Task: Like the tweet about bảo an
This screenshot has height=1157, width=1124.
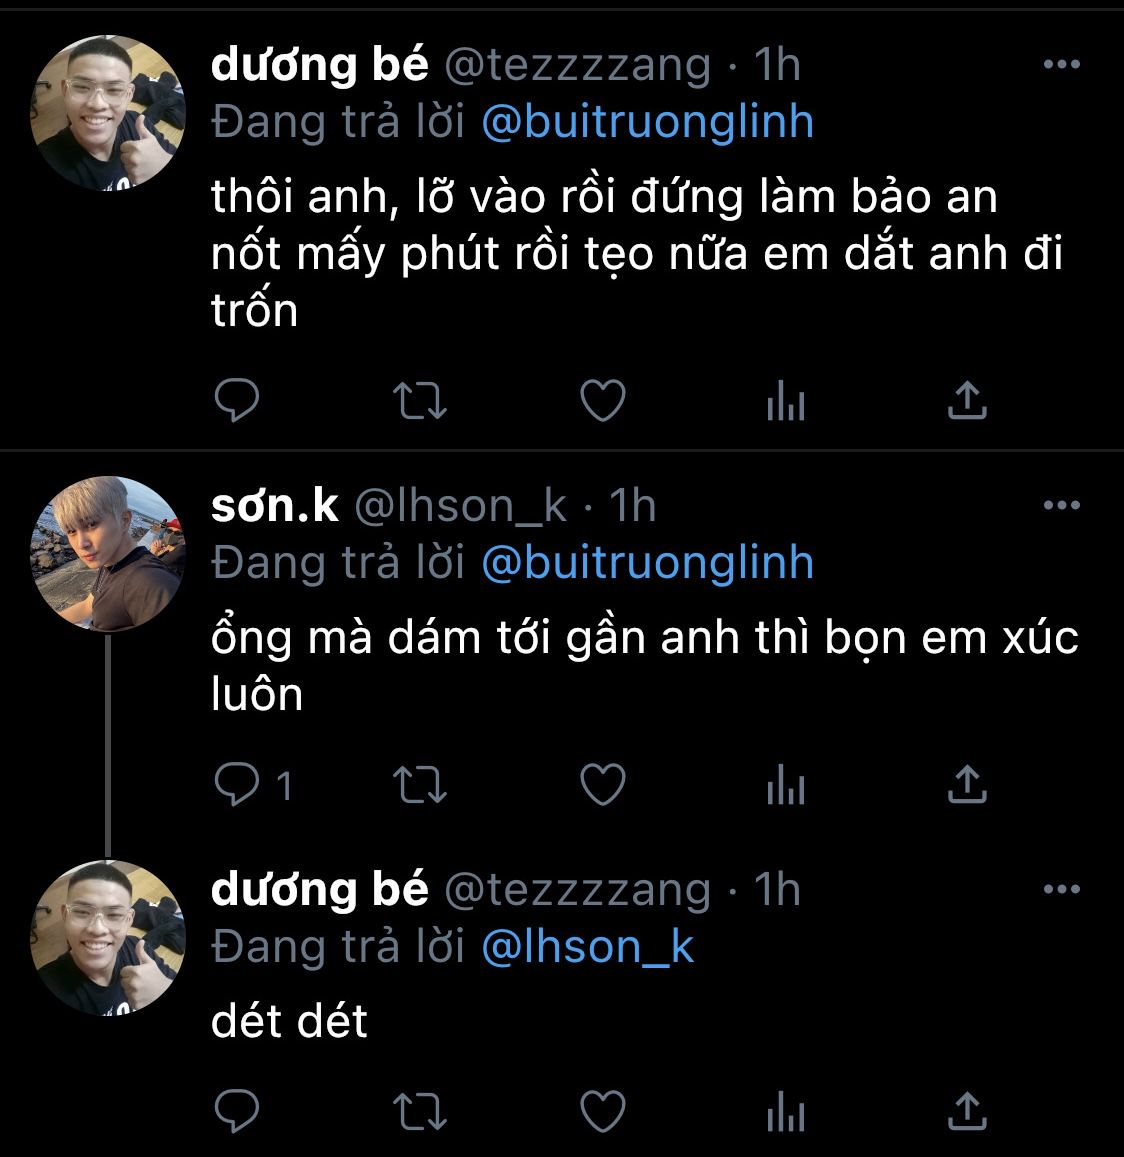Action: click(603, 401)
